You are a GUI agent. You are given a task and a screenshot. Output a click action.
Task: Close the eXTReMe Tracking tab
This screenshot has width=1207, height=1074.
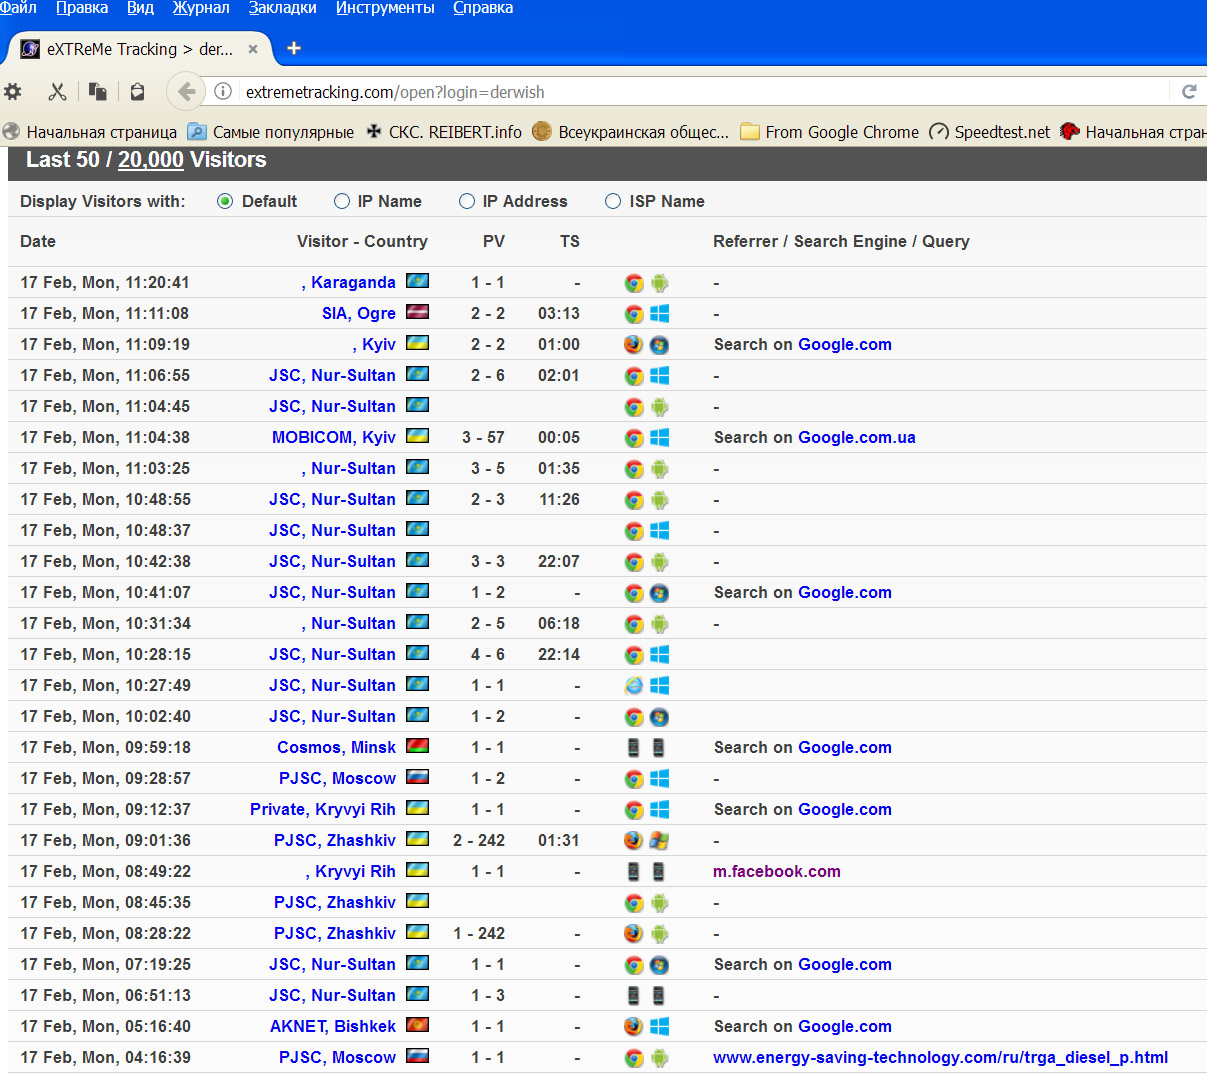coord(253,49)
